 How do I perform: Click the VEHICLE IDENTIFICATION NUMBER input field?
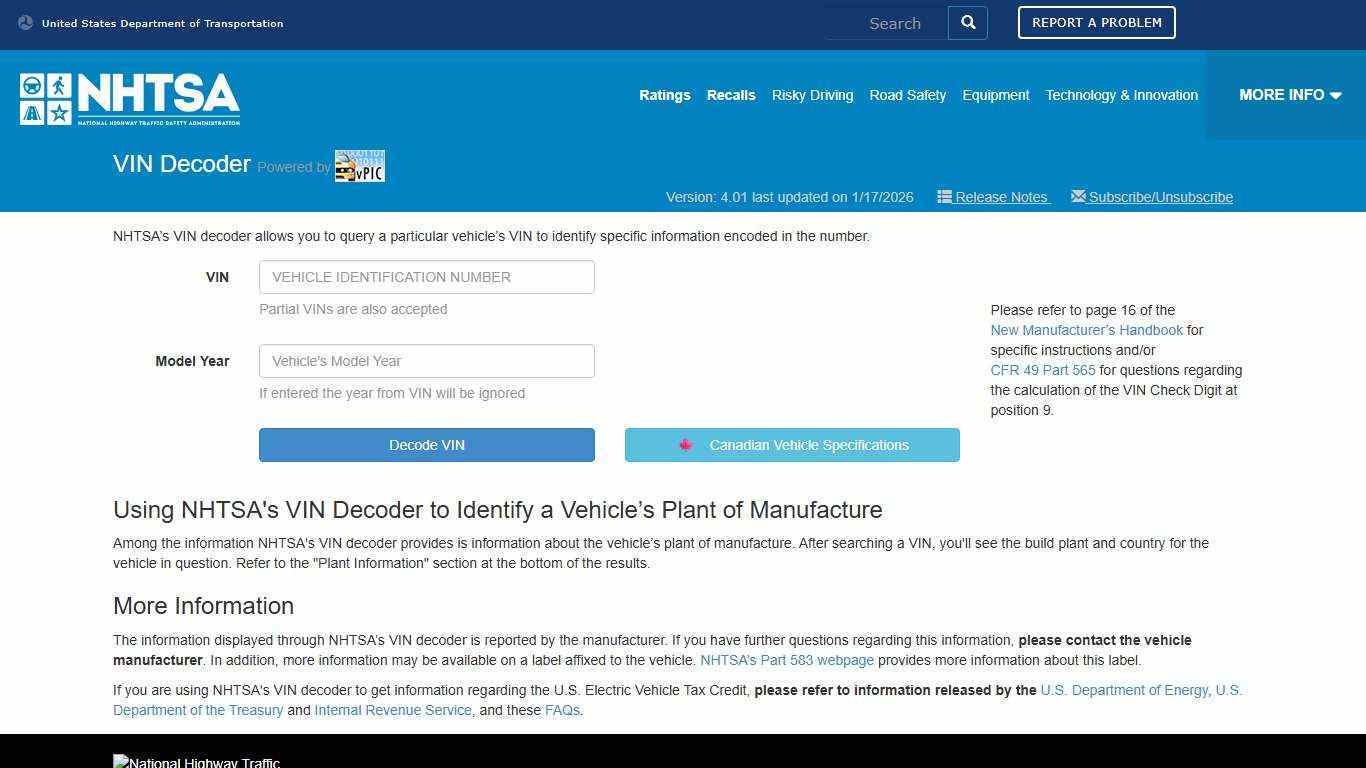point(426,277)
